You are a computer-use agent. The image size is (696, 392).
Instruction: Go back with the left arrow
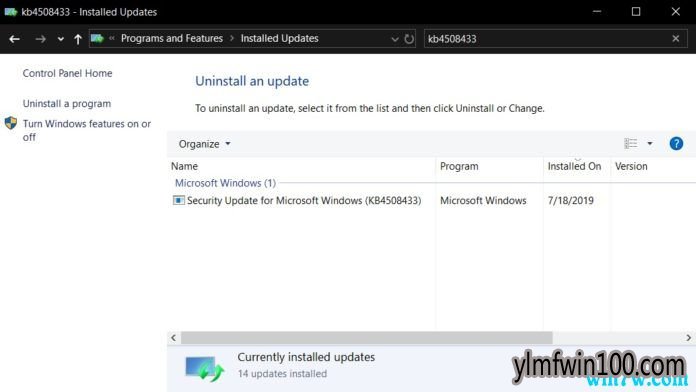tap(14, 39)
